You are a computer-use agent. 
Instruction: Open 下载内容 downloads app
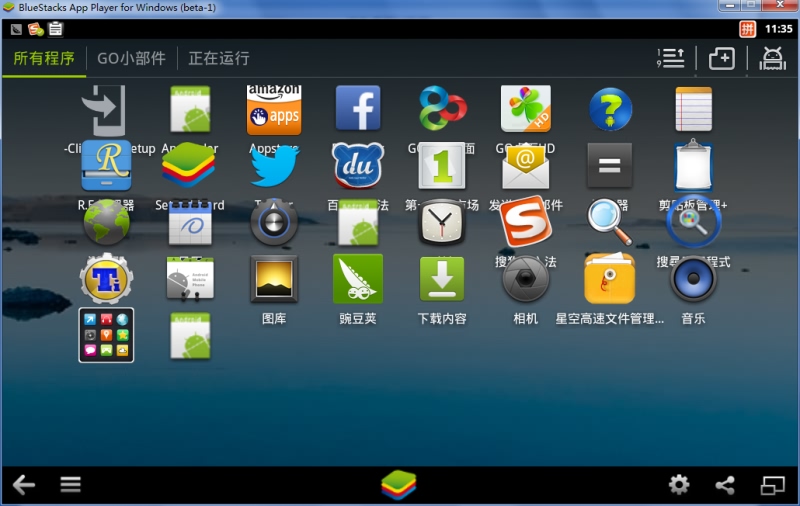pos(442,279)
